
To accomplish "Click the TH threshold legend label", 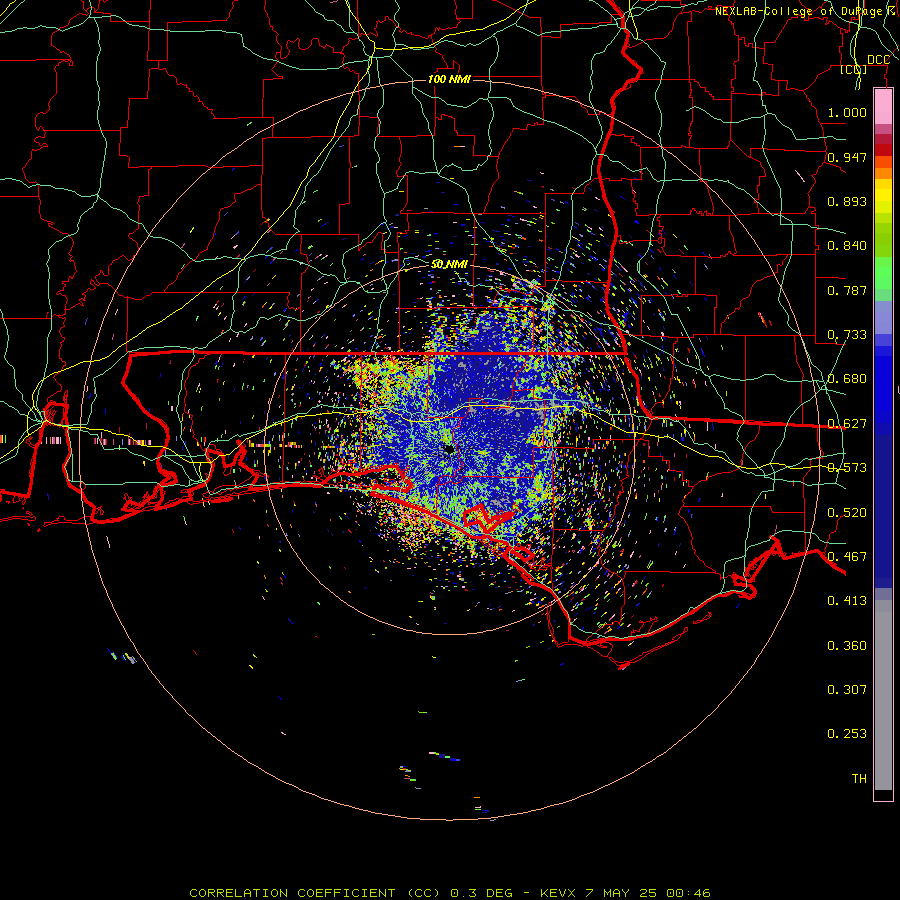I will click(x=859, y=779).
